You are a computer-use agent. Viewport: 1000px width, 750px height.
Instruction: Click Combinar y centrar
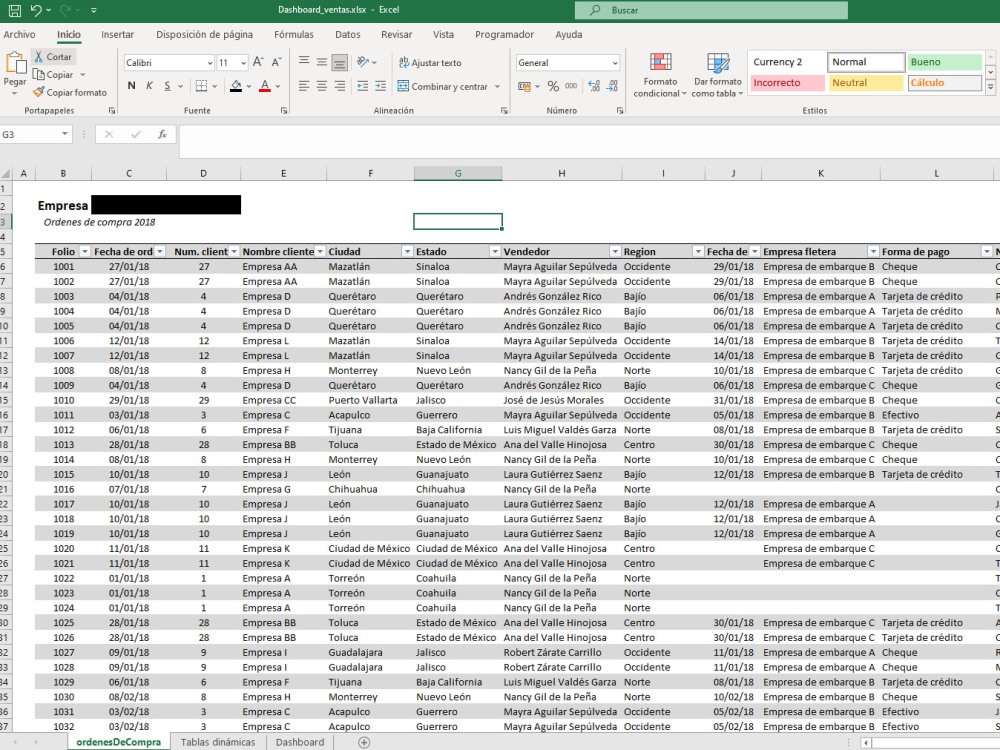coord(443,86)
